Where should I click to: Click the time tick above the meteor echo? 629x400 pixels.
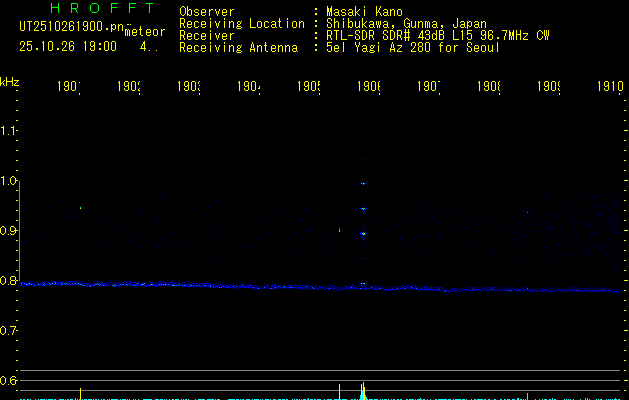(368, 87)
